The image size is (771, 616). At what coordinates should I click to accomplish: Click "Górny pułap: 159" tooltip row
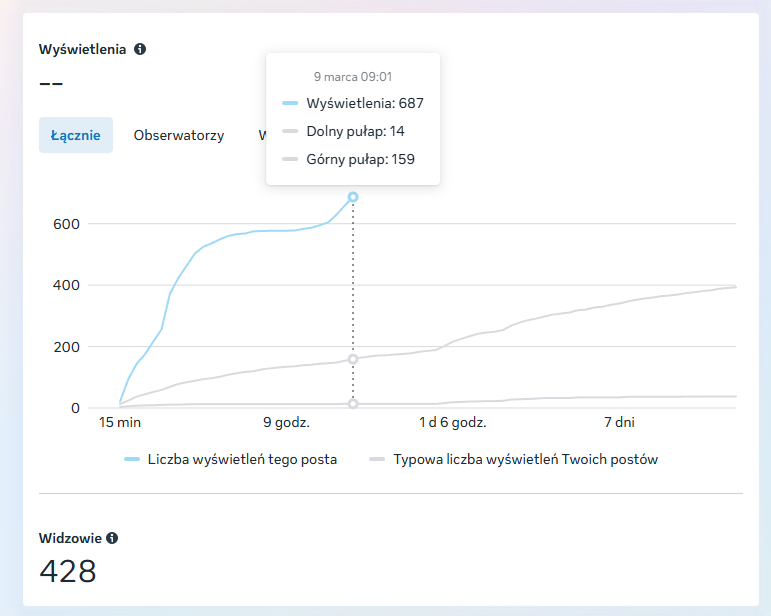click(x=361, y=159)
